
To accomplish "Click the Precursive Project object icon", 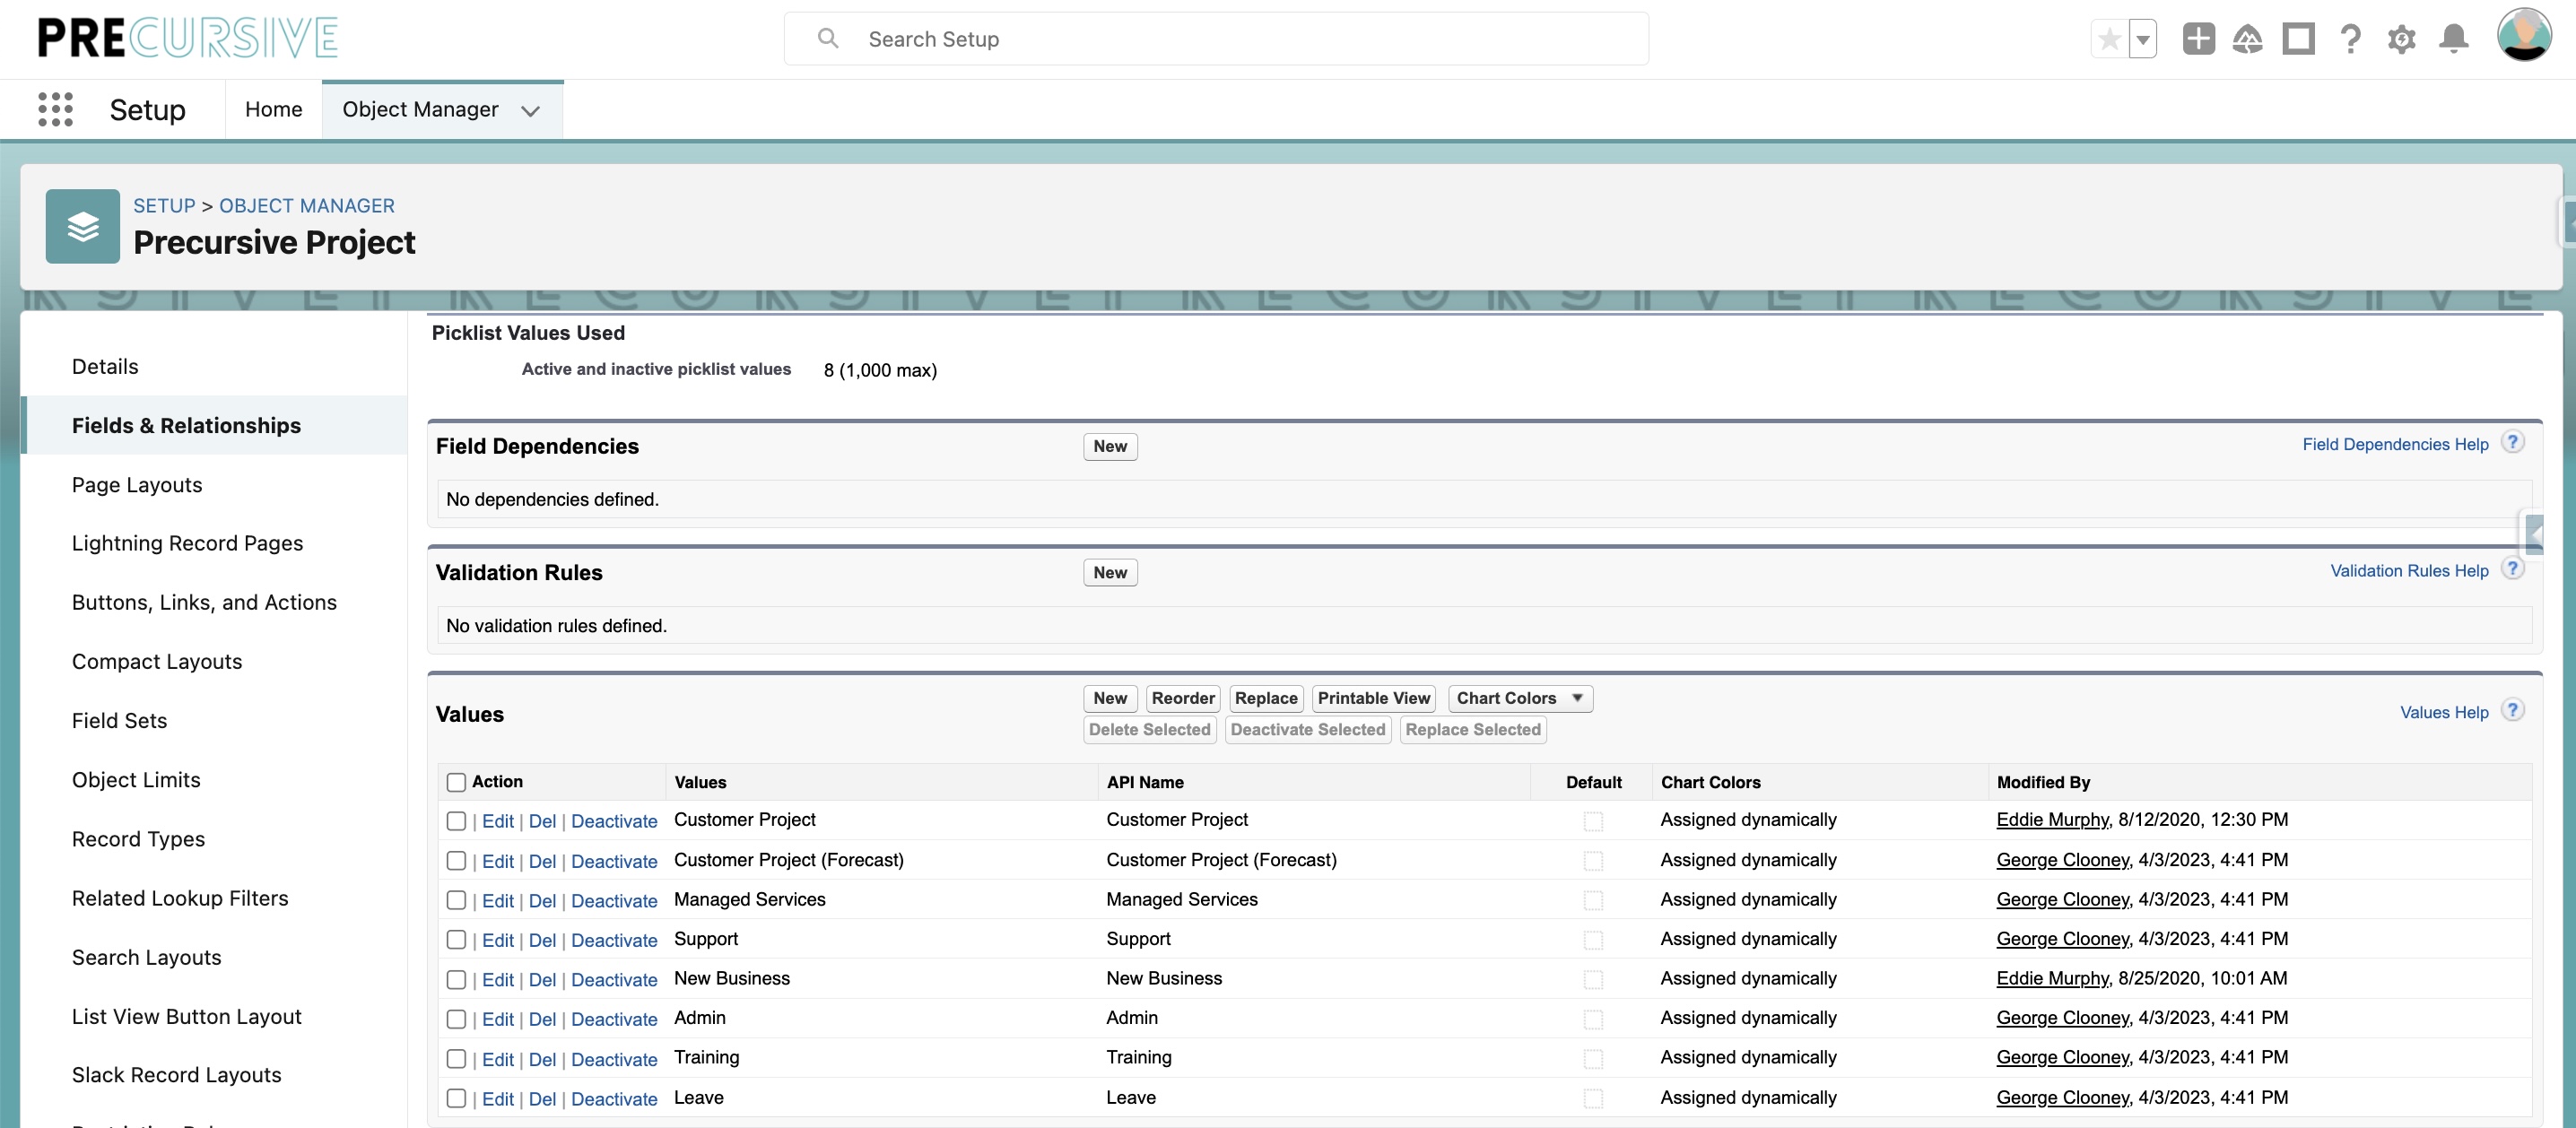I will pos(82,226).
